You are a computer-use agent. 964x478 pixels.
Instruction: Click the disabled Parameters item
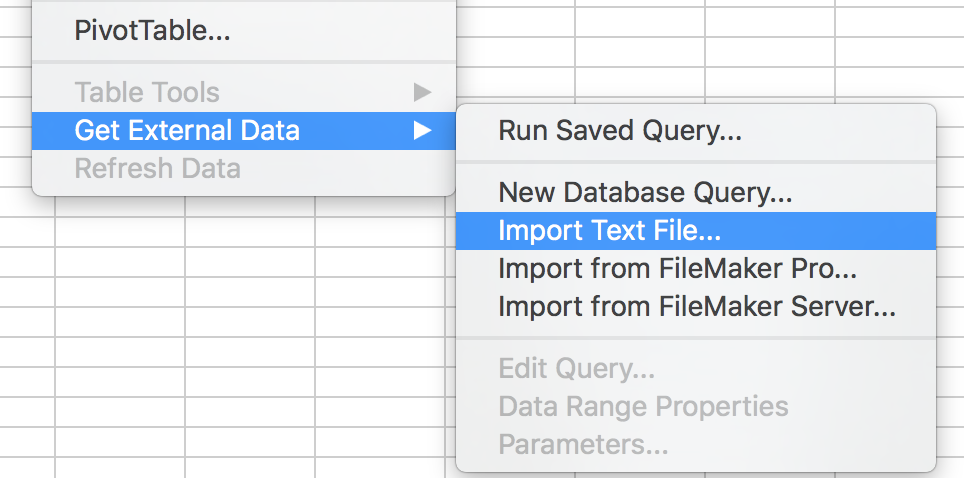(x=582, y=443)
